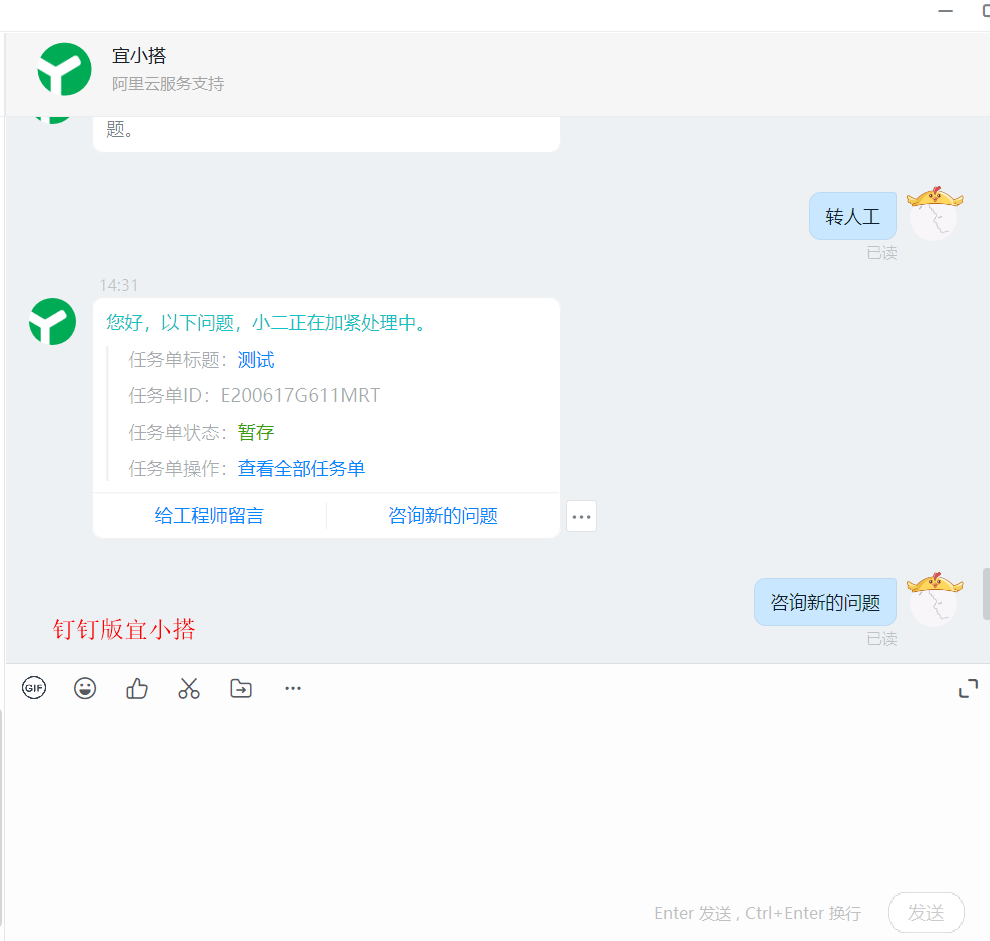Click the task ID E200617G611MRT

301,395
